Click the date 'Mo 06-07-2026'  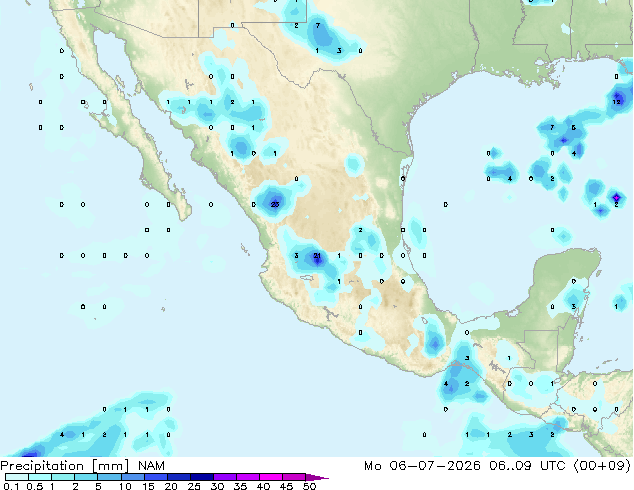422,466
